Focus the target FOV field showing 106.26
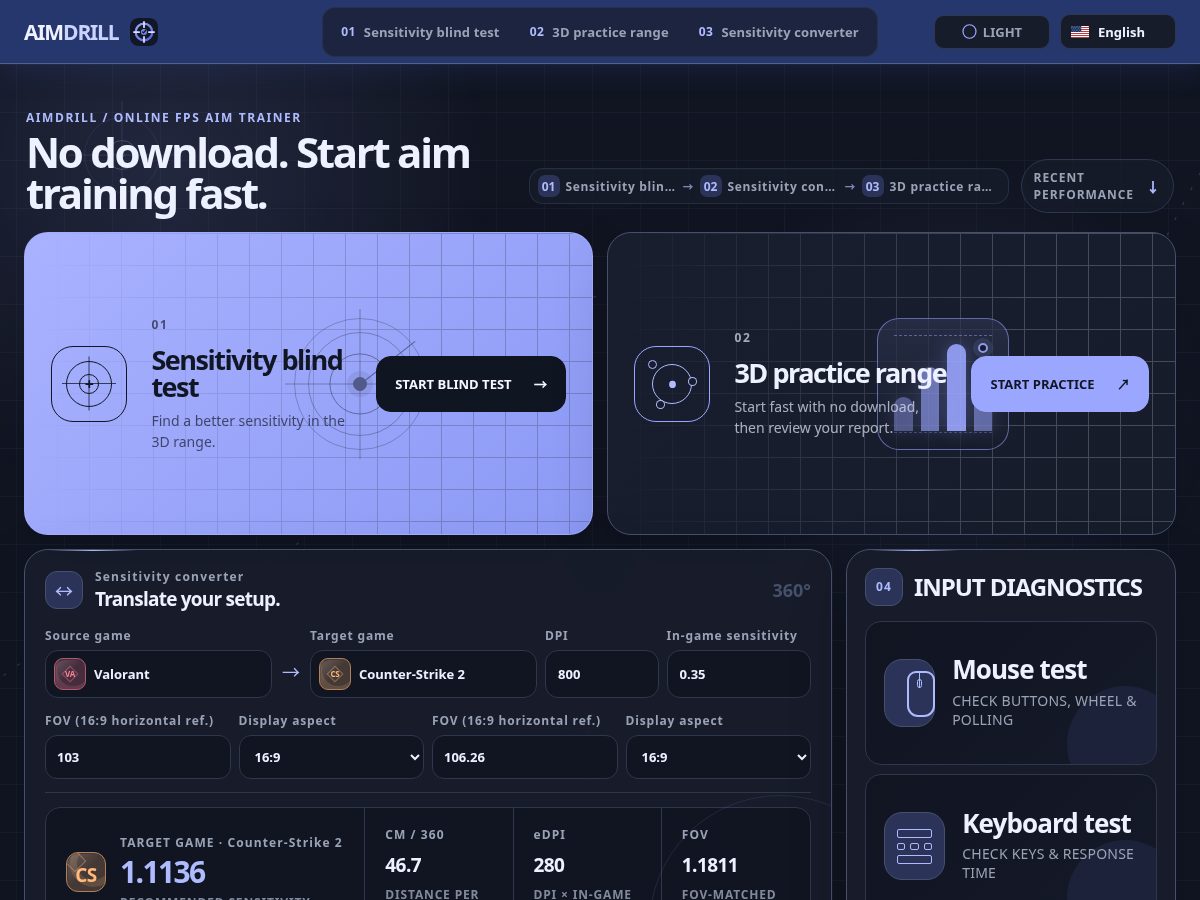Image resolution: width=1200 pixels, height=900 pixels. pos(525,757)
